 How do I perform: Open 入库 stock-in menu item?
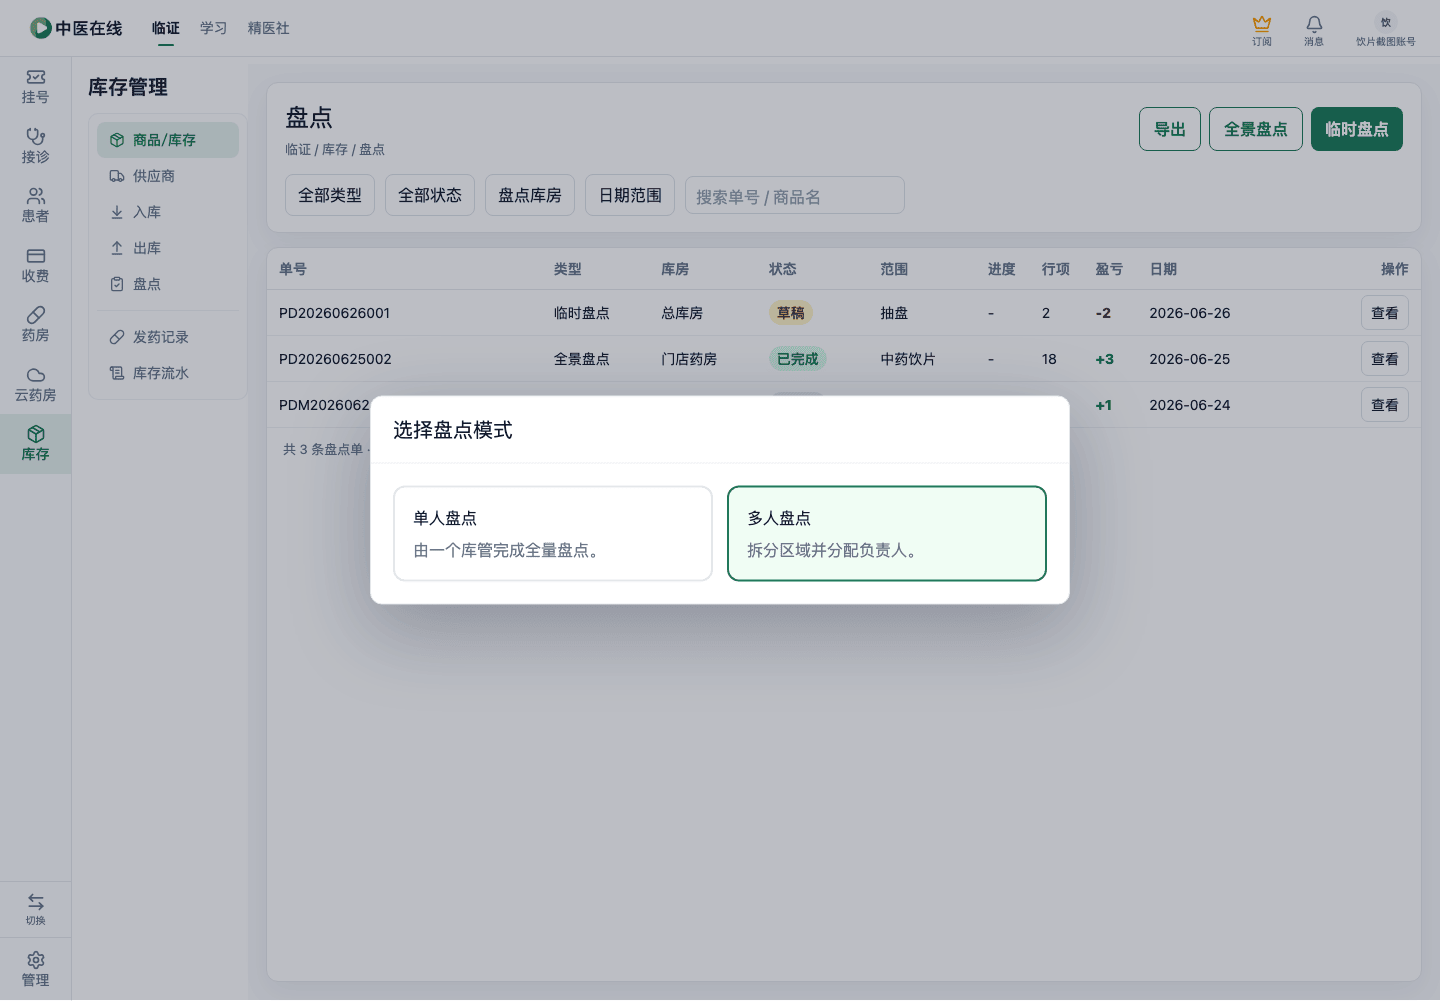pos(168,212)
